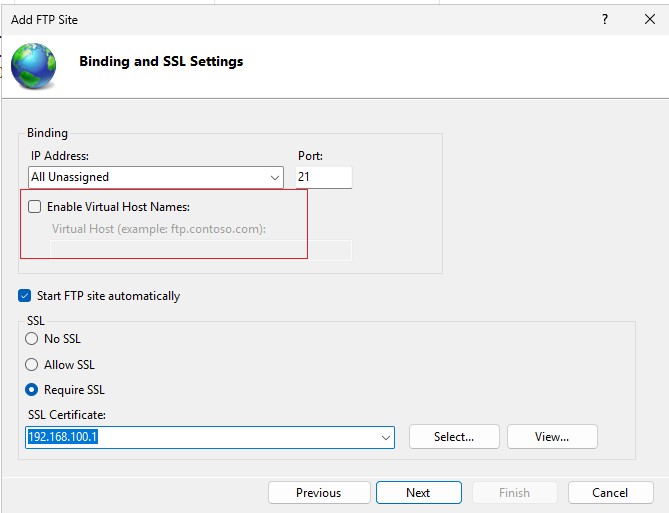This screenshot has width=669, height=513.
Task: Uncheck Start FTP site automatically
Action: point(25,296)
